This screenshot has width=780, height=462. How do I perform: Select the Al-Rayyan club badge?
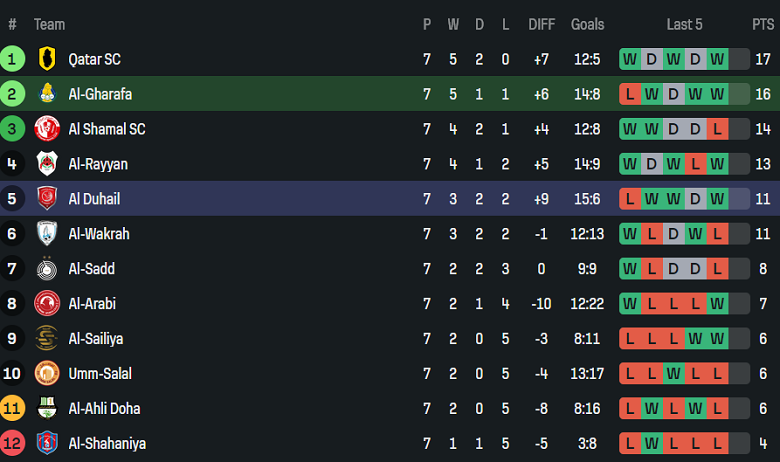[47, 164]
